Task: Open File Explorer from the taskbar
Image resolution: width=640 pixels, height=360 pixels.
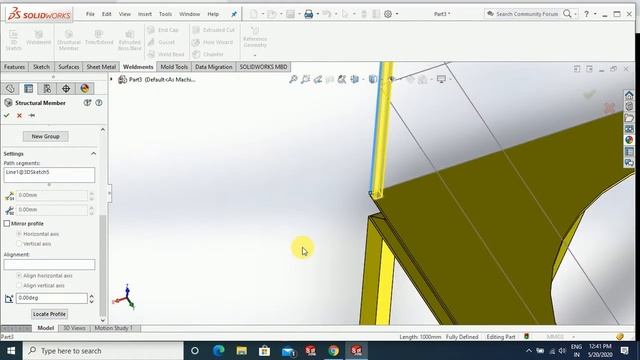Action: (242, 351)
